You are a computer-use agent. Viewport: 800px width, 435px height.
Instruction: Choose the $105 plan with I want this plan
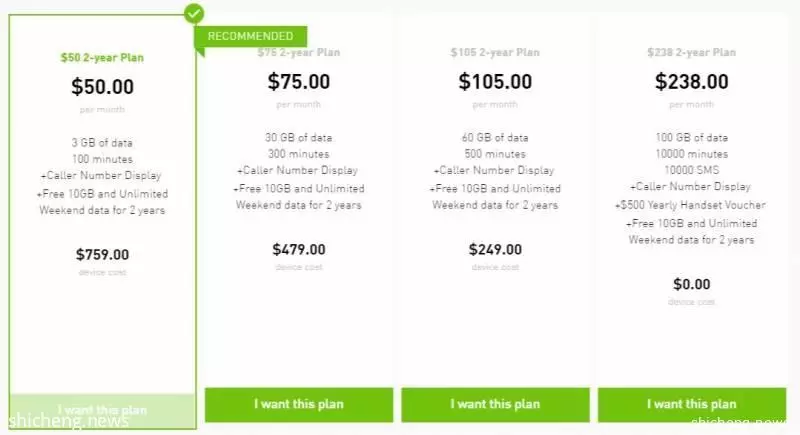coord(495,404)
